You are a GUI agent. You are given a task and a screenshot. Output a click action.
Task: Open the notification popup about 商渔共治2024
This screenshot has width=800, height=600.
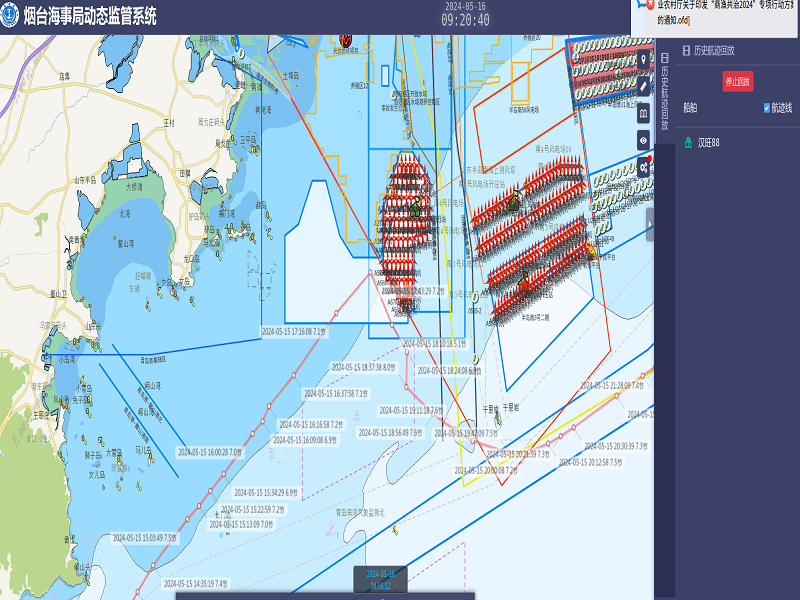(x=714, y=12)
